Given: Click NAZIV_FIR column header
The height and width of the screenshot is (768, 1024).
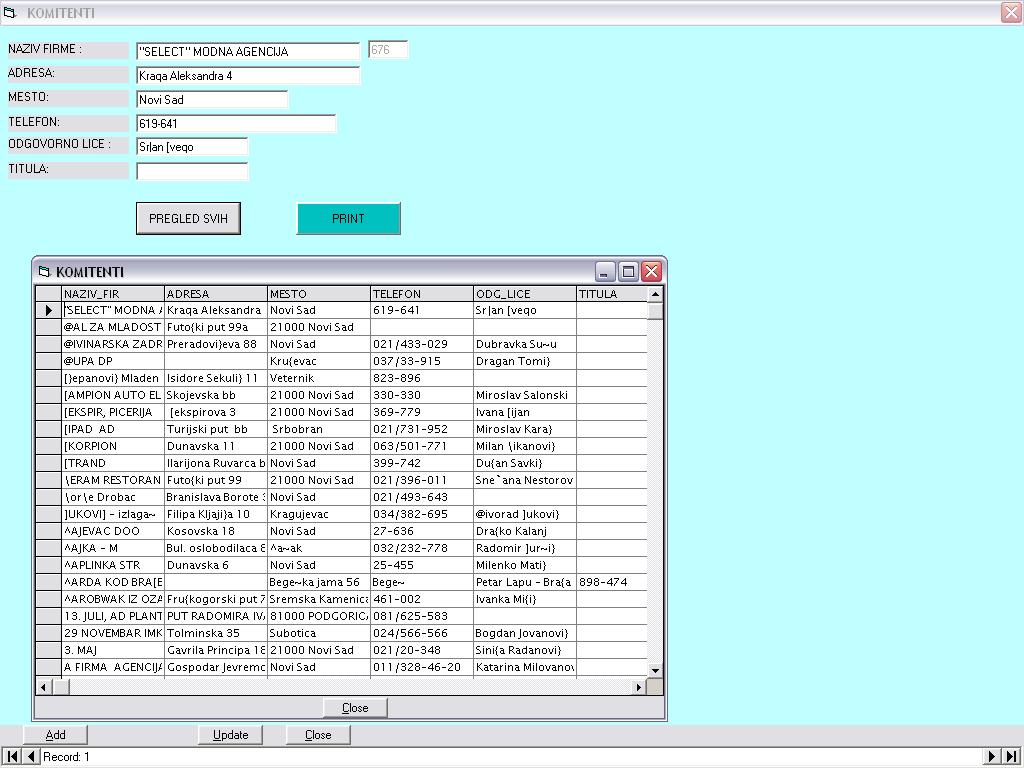Looking at the screenshot, I should (x=112, y=294).
